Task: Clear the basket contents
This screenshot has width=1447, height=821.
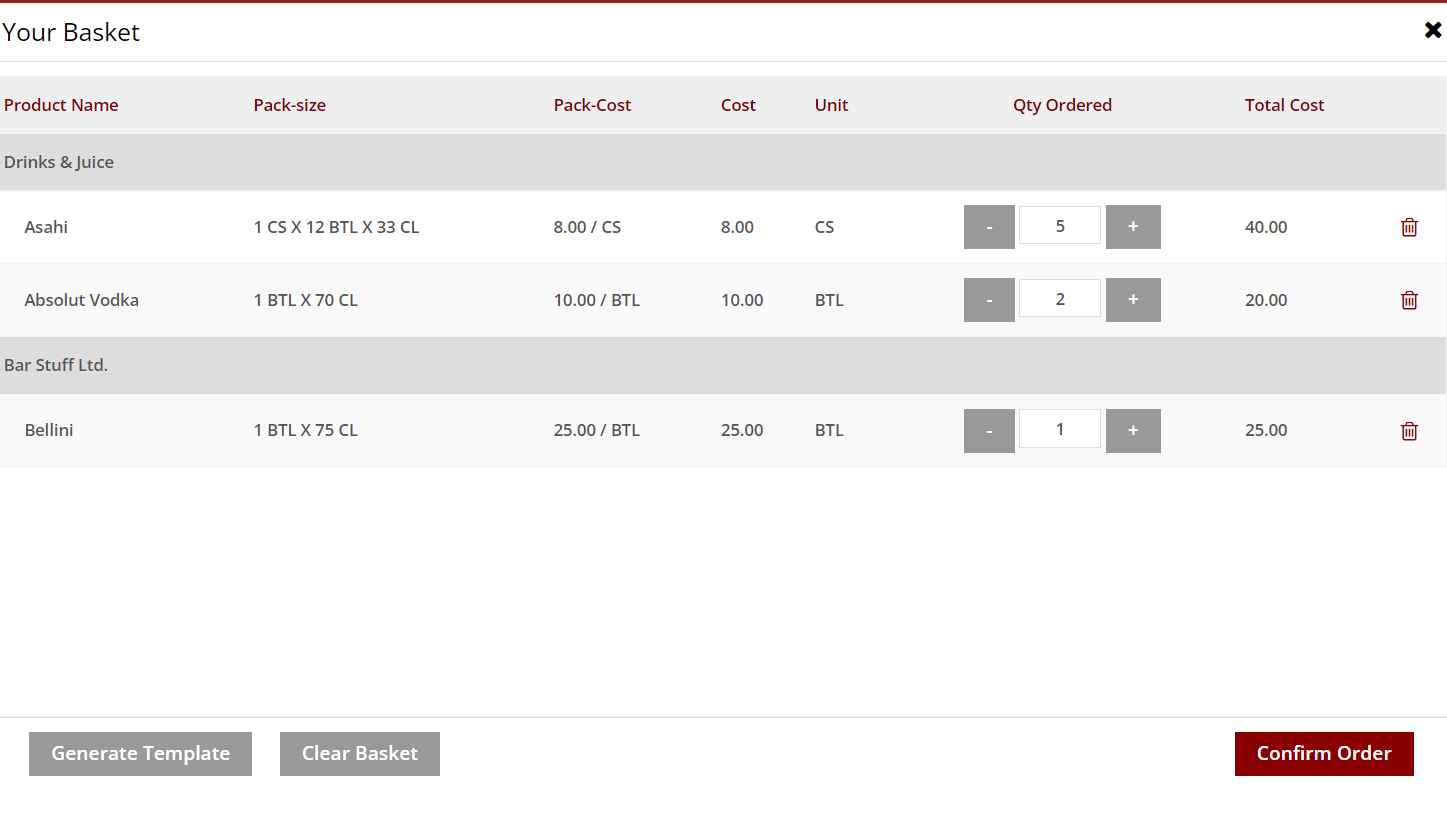Action: point(359,754)
